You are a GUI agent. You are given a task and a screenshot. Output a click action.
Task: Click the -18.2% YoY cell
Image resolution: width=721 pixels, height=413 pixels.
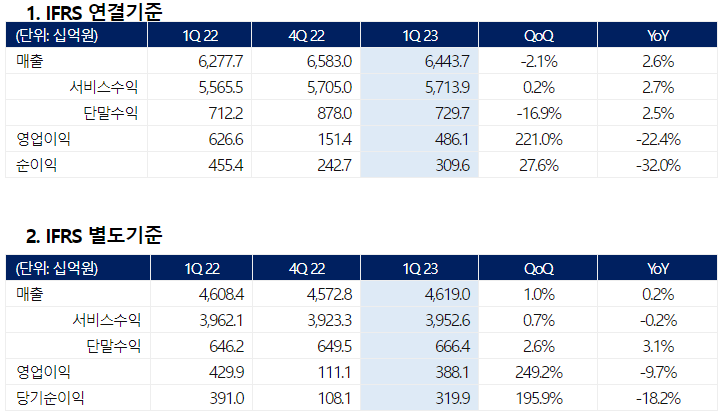(658, 397)
